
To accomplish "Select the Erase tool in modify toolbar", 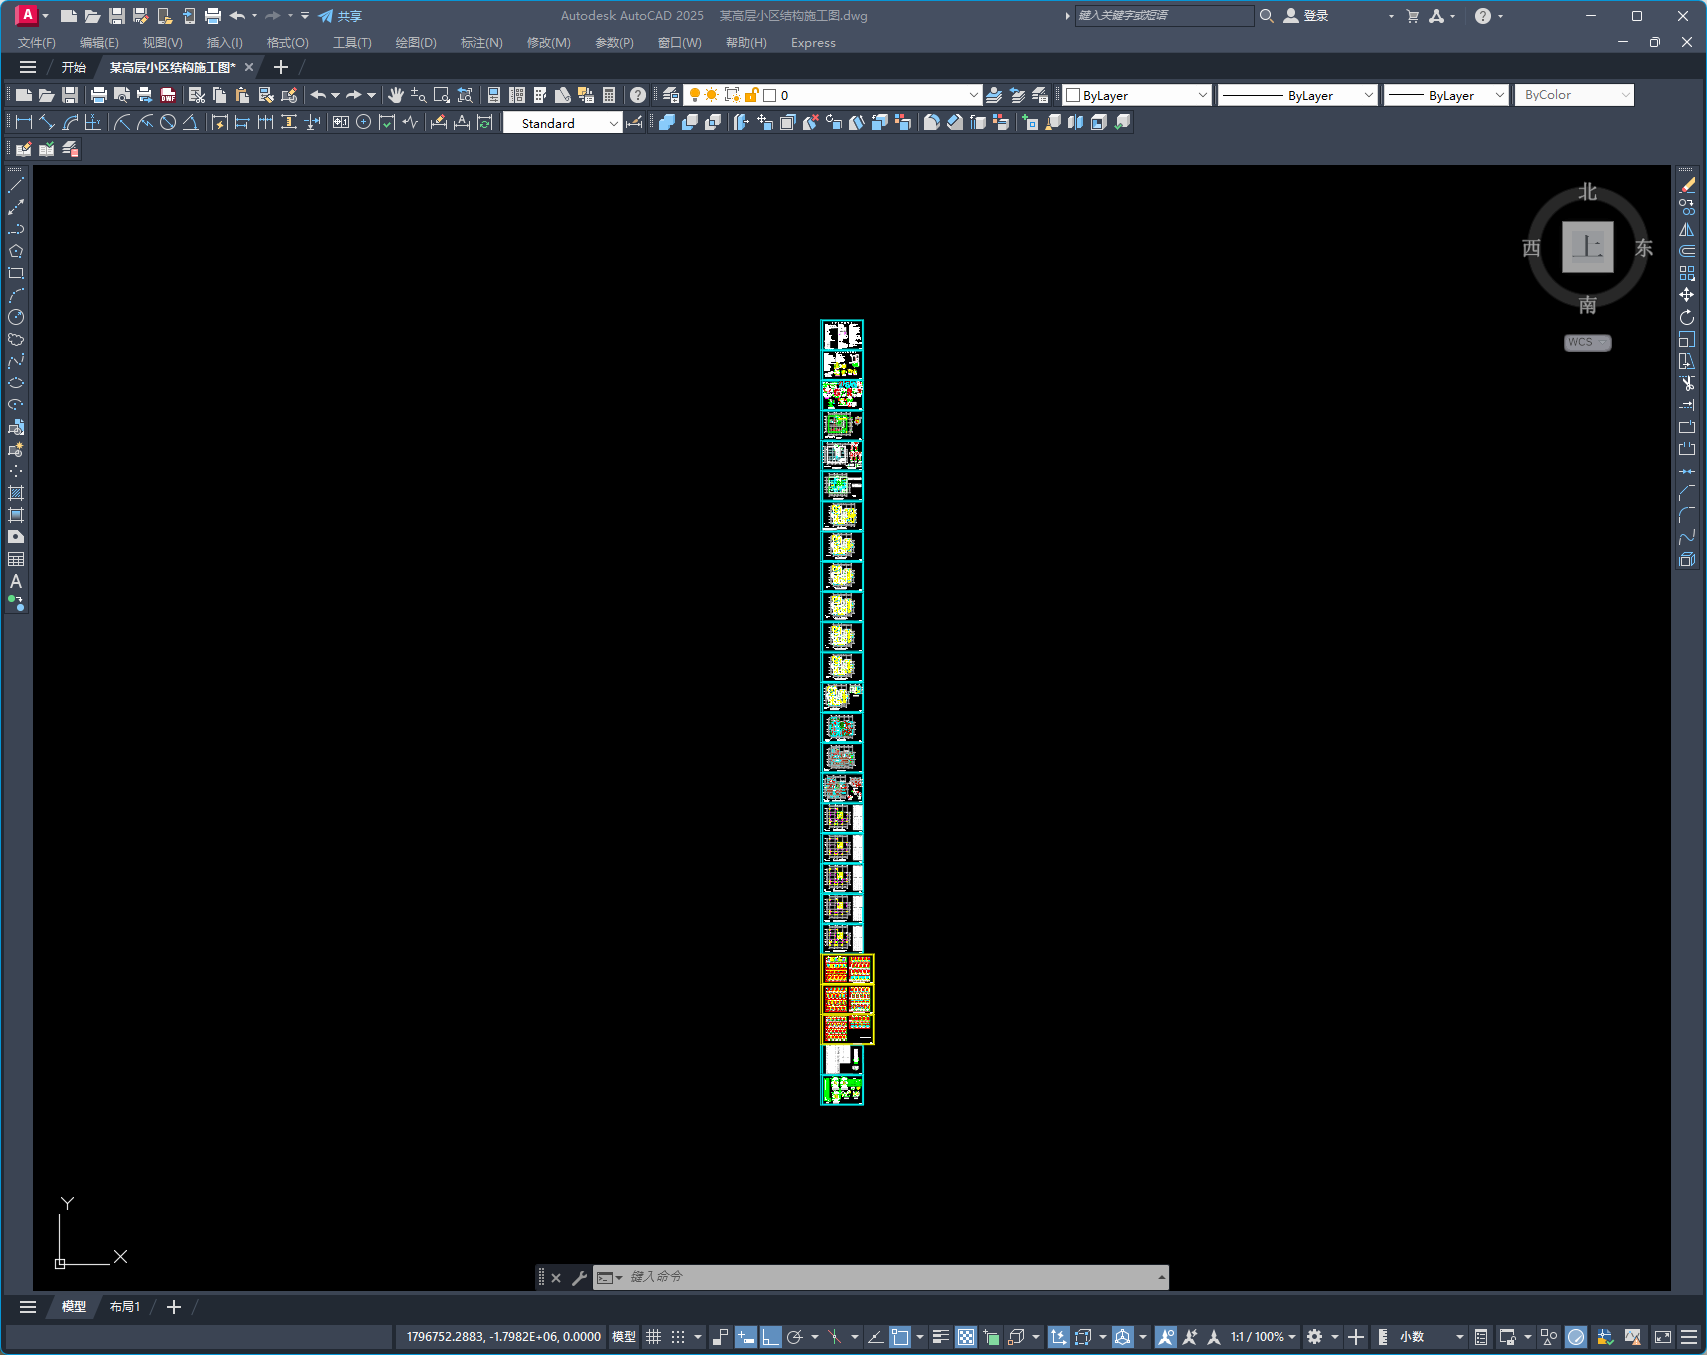I will [x=1687, y=185].
